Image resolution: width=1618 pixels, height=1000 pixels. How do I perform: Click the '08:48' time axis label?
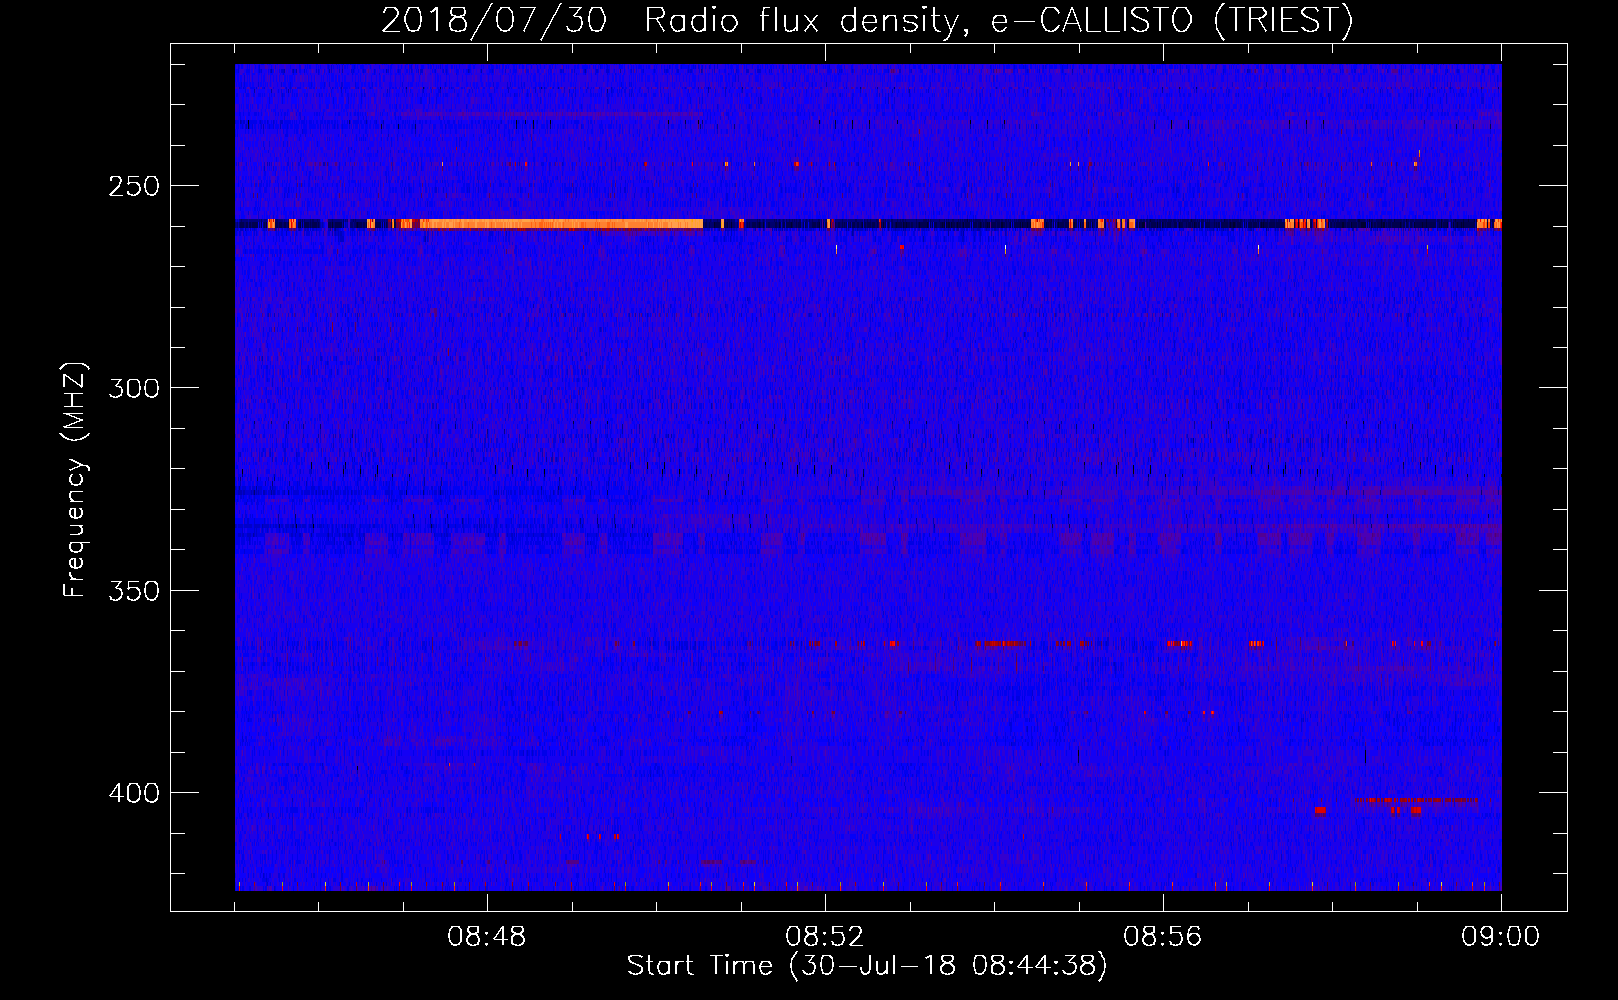pyautogui.click(x=487, y=937)
